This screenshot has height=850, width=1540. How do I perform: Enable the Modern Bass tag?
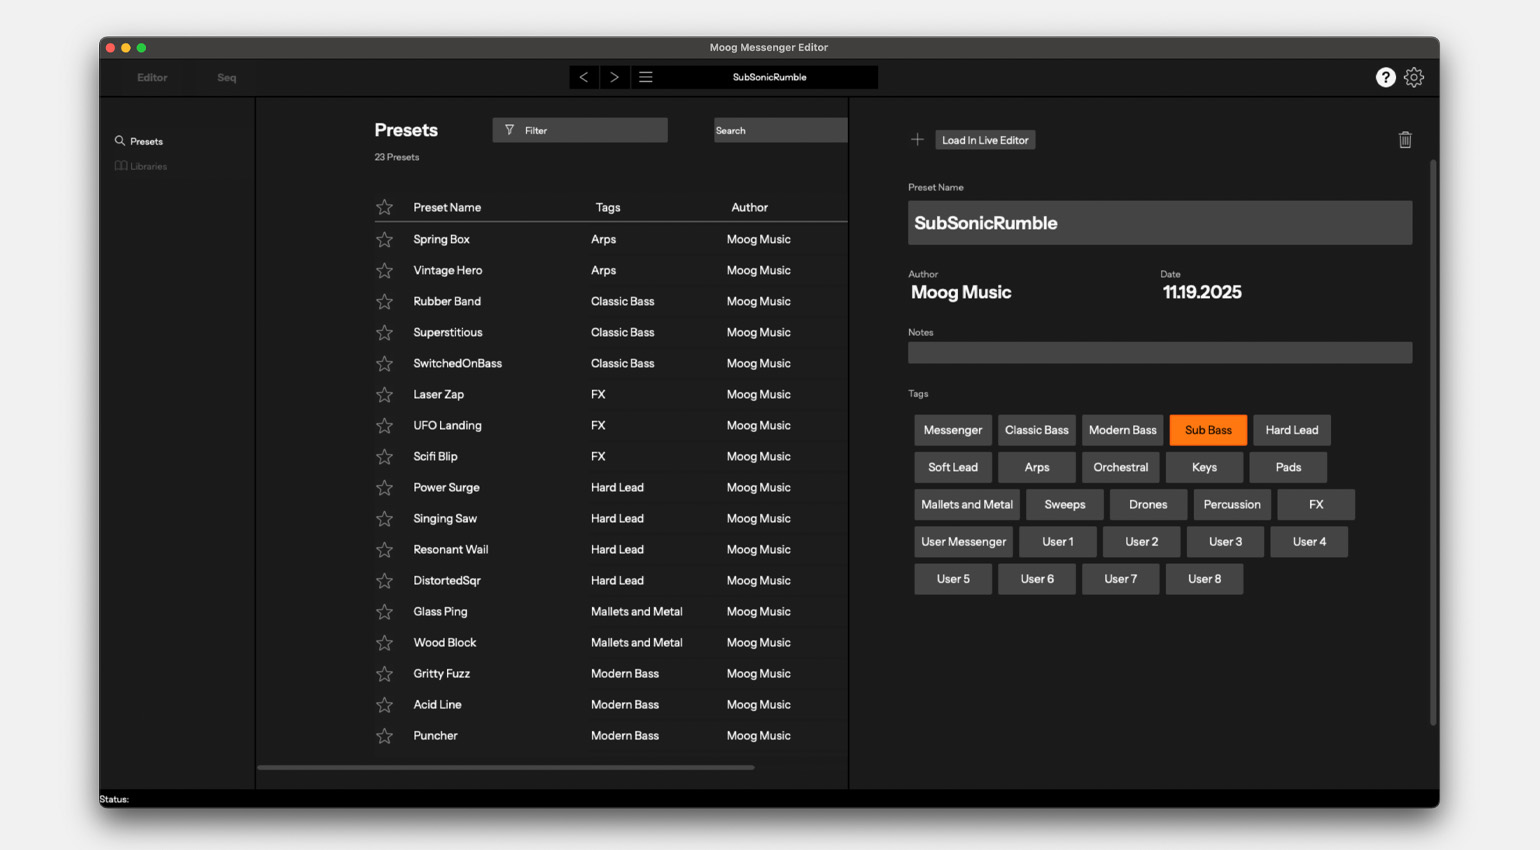click(x=1122, y=430)
